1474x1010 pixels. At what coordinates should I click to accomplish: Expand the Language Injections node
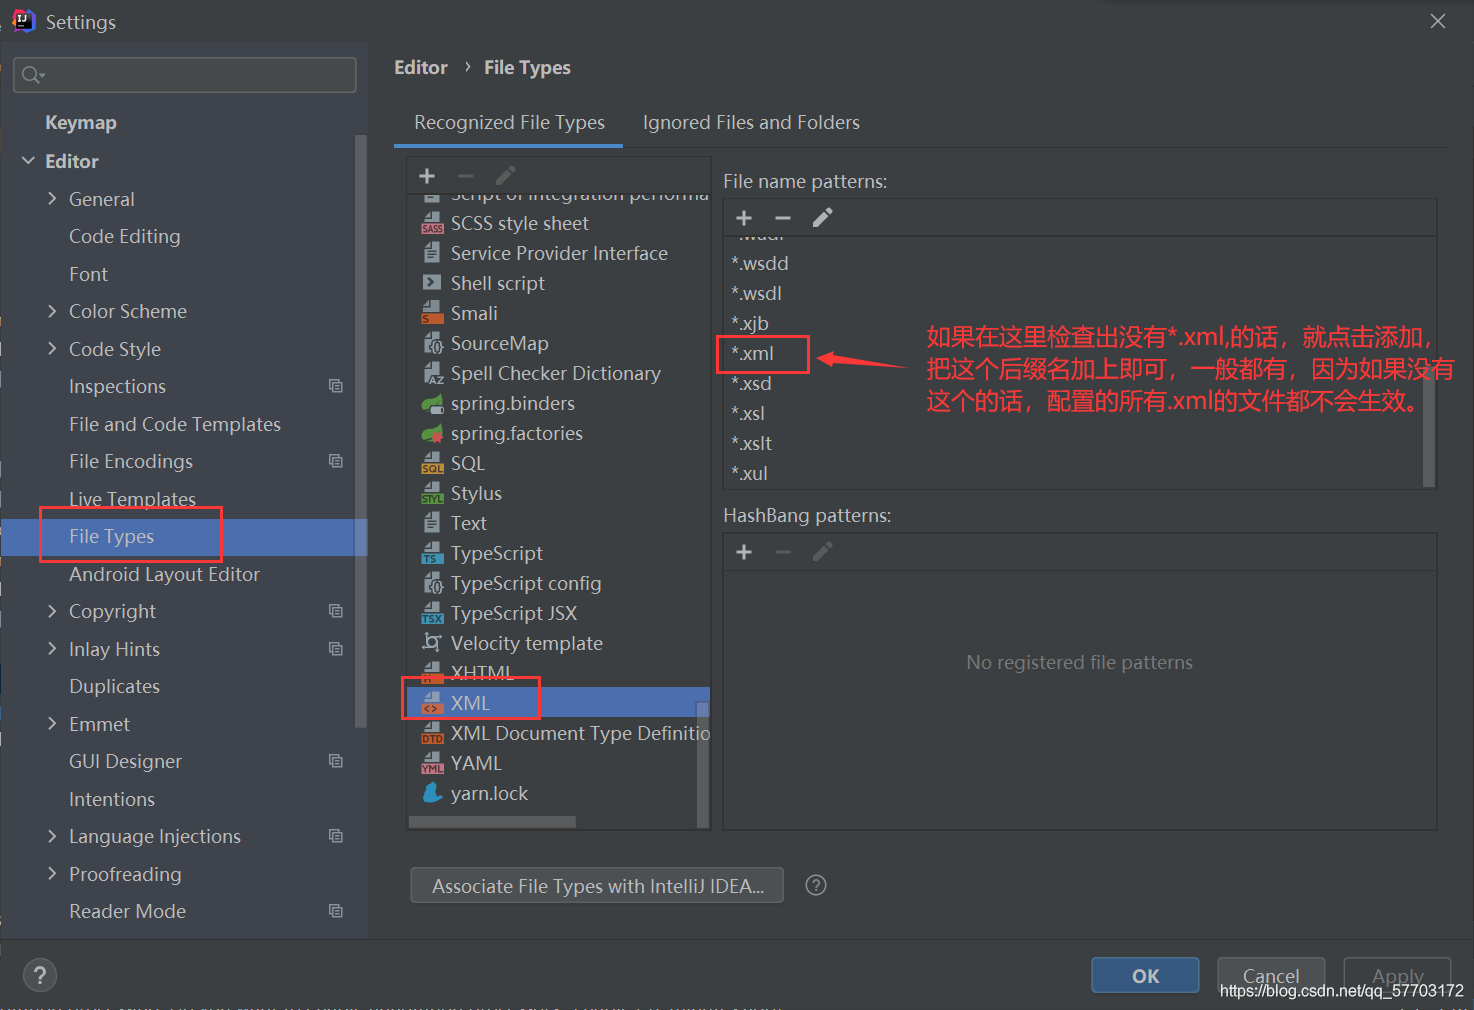coord(52,836)
